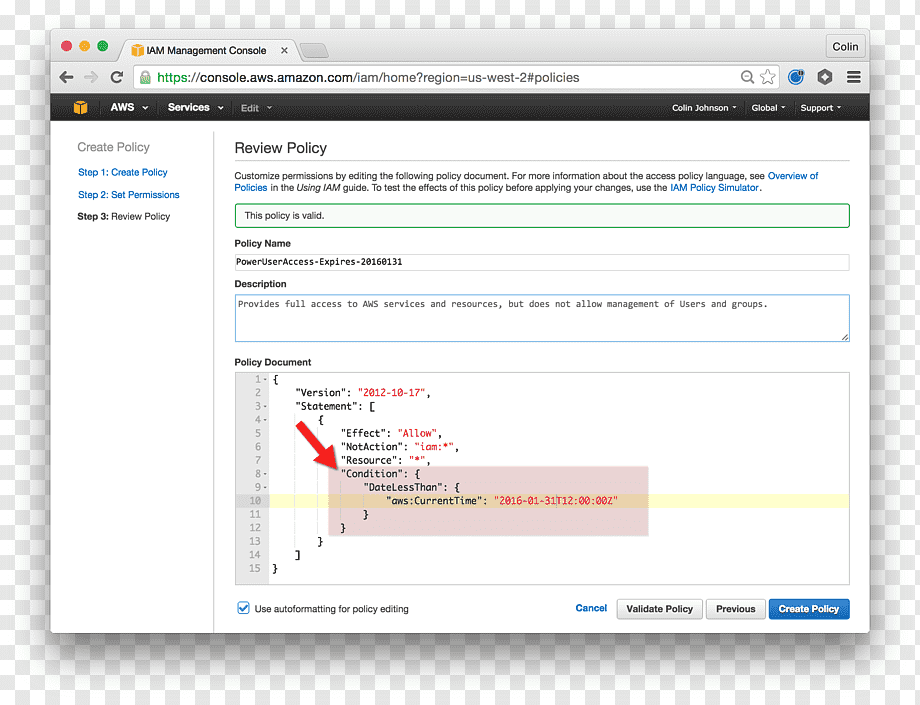Click the Create Policy button
Image resolution: width=920 pixels, height=705 pixels.
[809, 609]
